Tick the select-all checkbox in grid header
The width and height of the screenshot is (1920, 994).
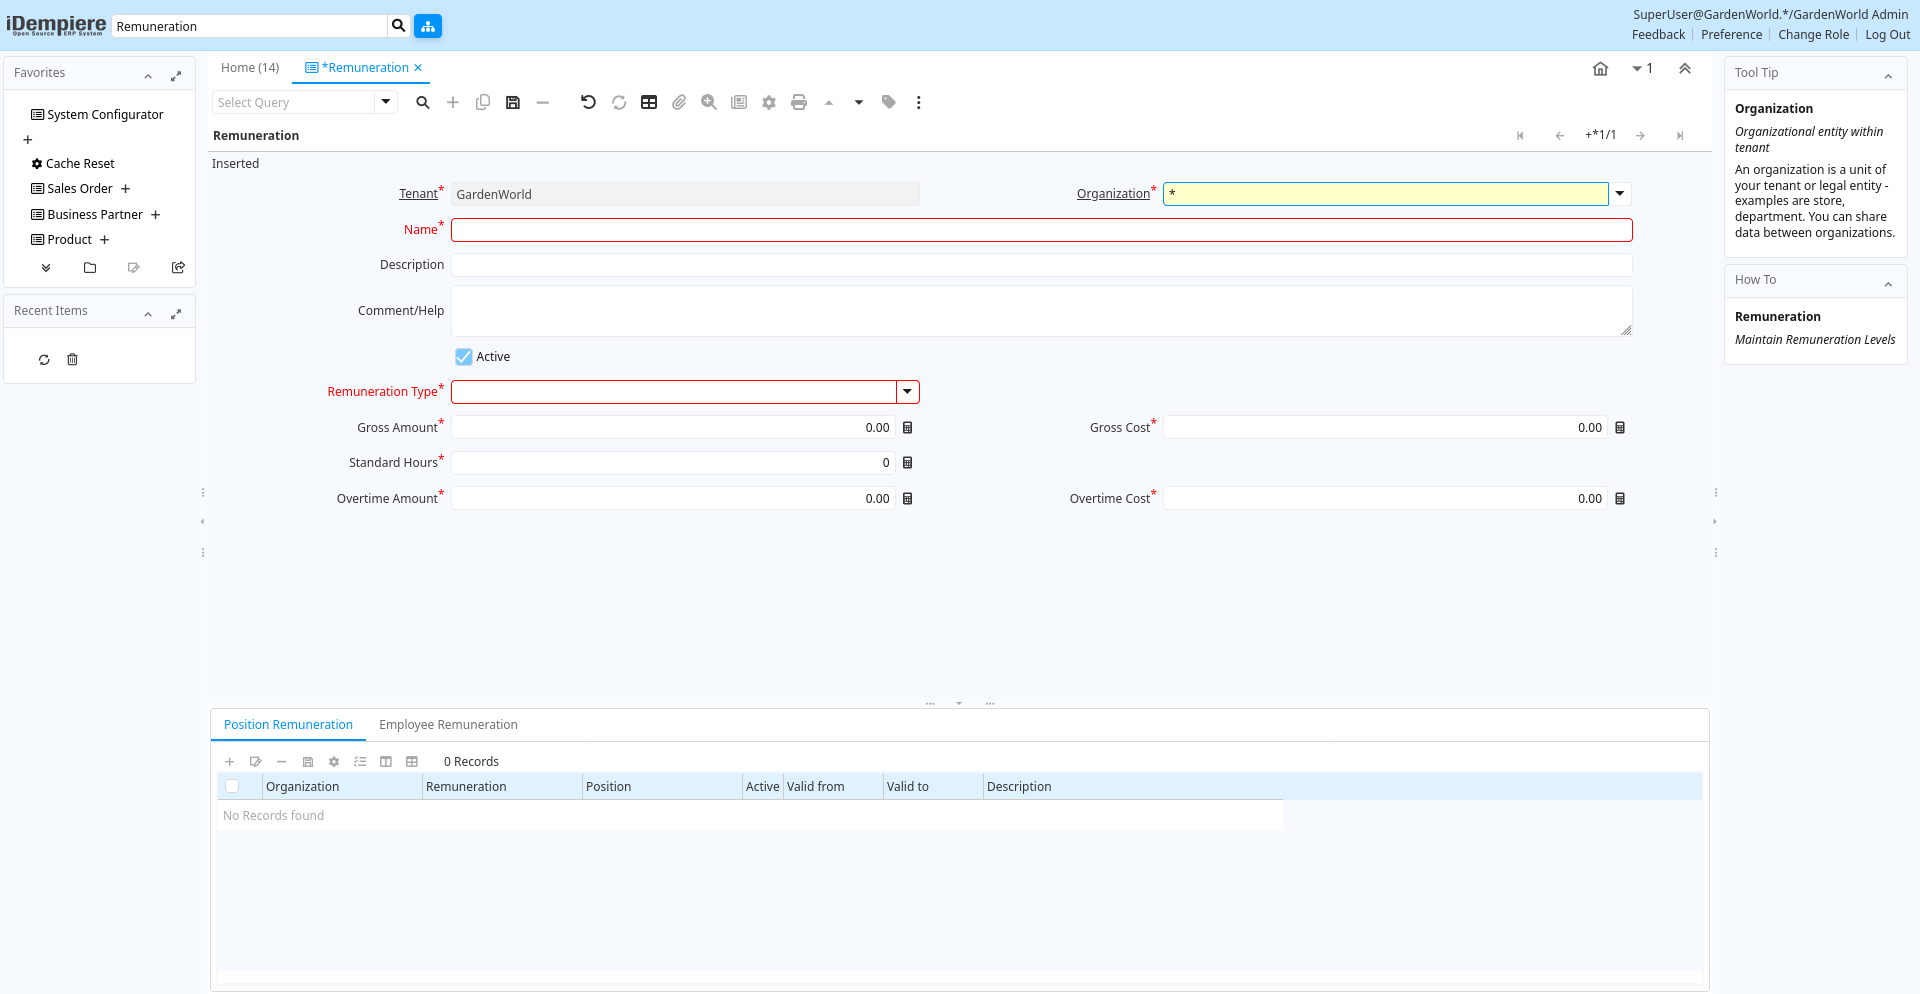coord(232,787)
